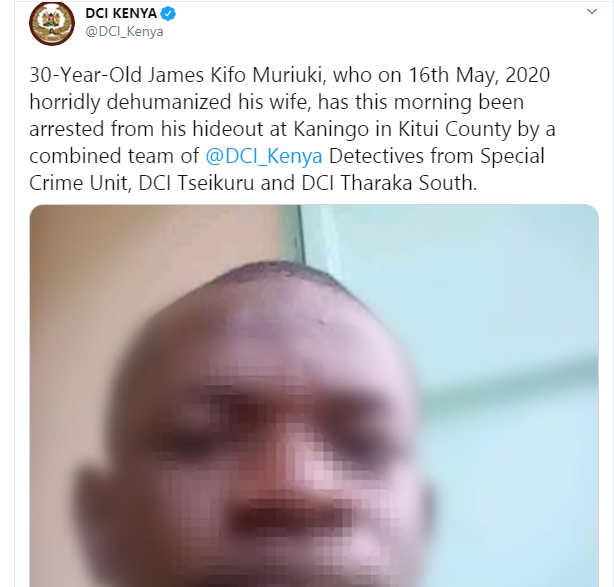Click the words 'Special' after Detectives

[x=512, y=156]
